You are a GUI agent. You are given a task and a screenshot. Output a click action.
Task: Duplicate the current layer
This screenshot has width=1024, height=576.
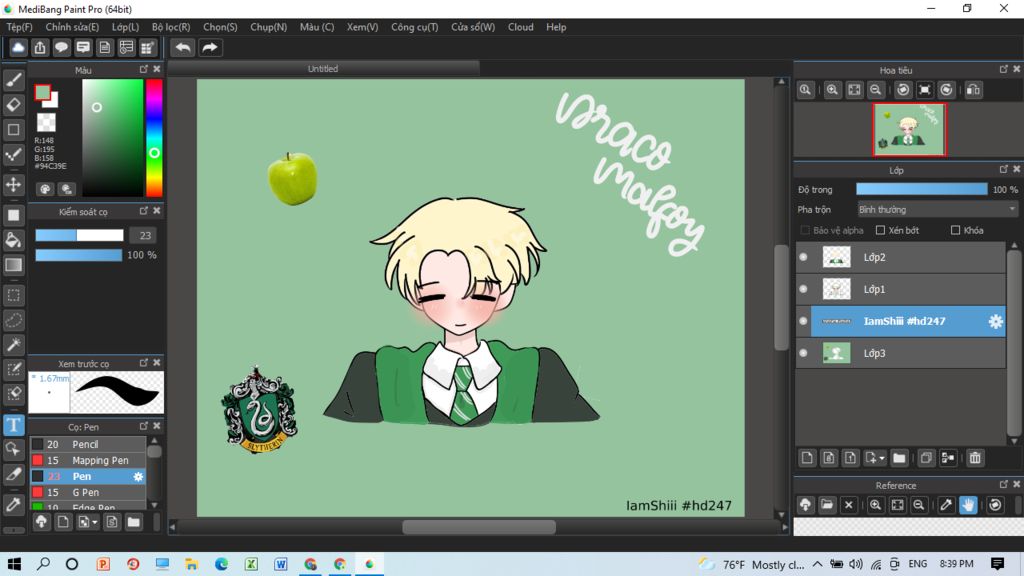point(926,458)
